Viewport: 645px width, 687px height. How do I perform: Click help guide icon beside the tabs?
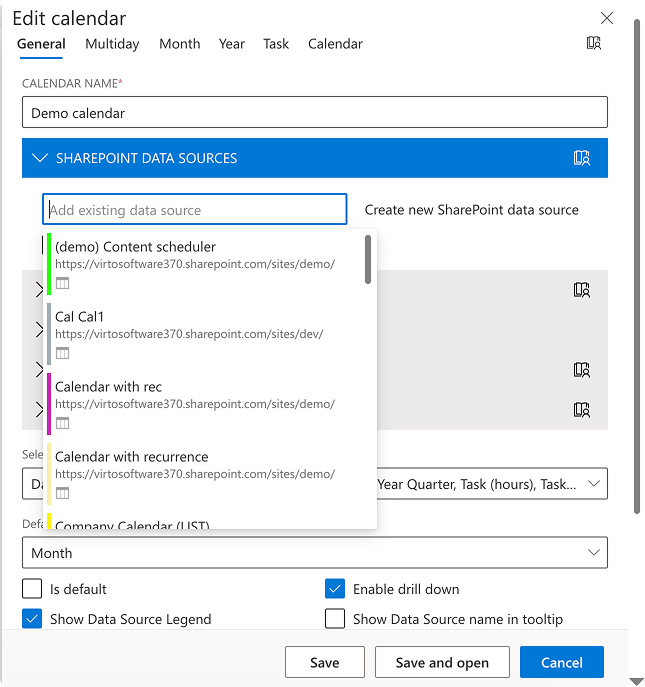594,43
